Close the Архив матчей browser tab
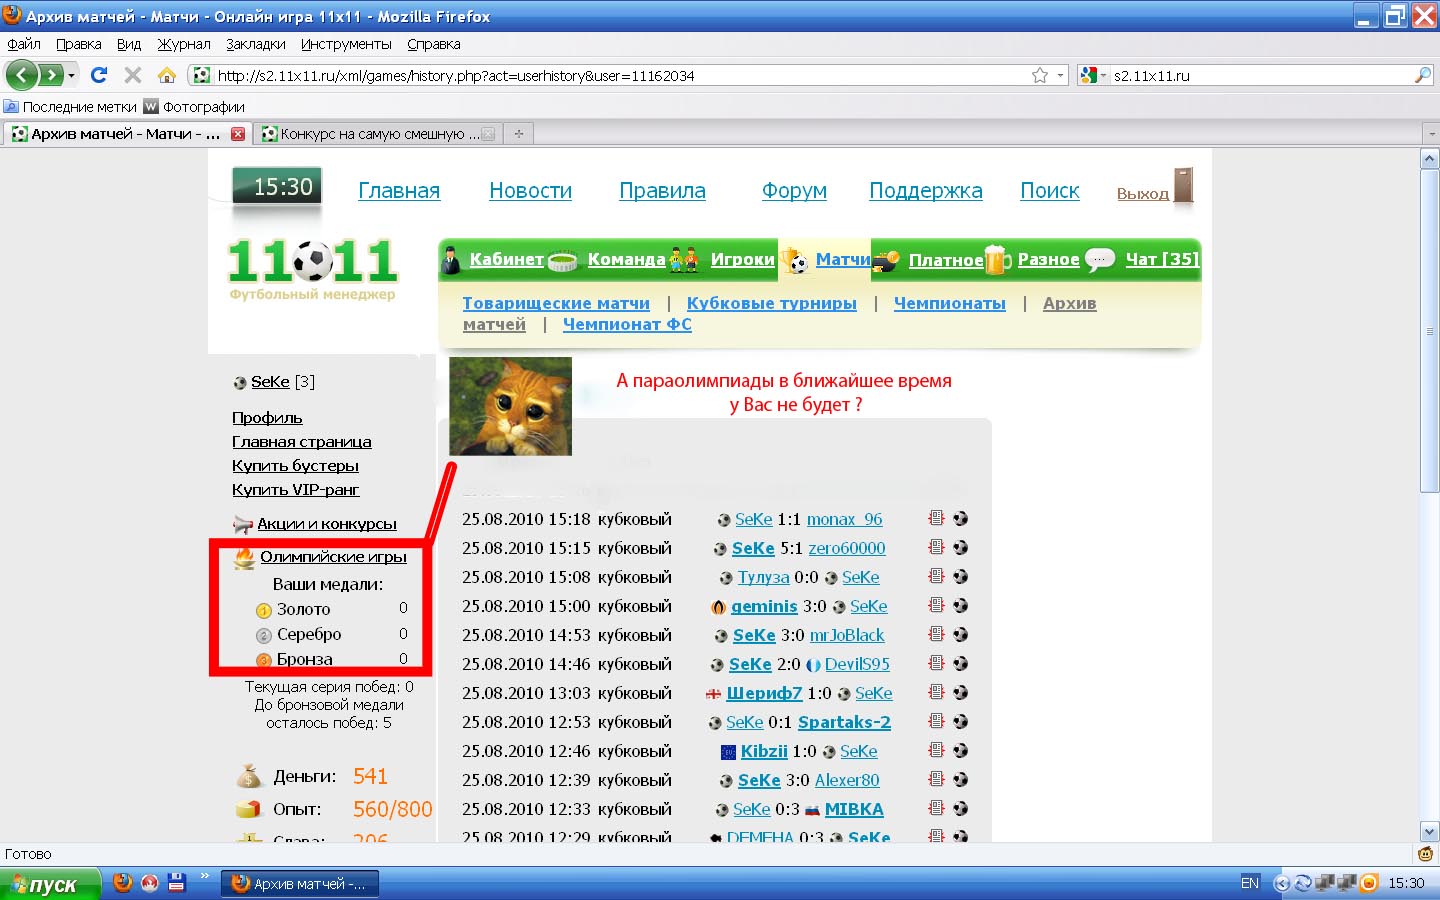Viewport: 1440px width, 900px height. pos(238,134)
